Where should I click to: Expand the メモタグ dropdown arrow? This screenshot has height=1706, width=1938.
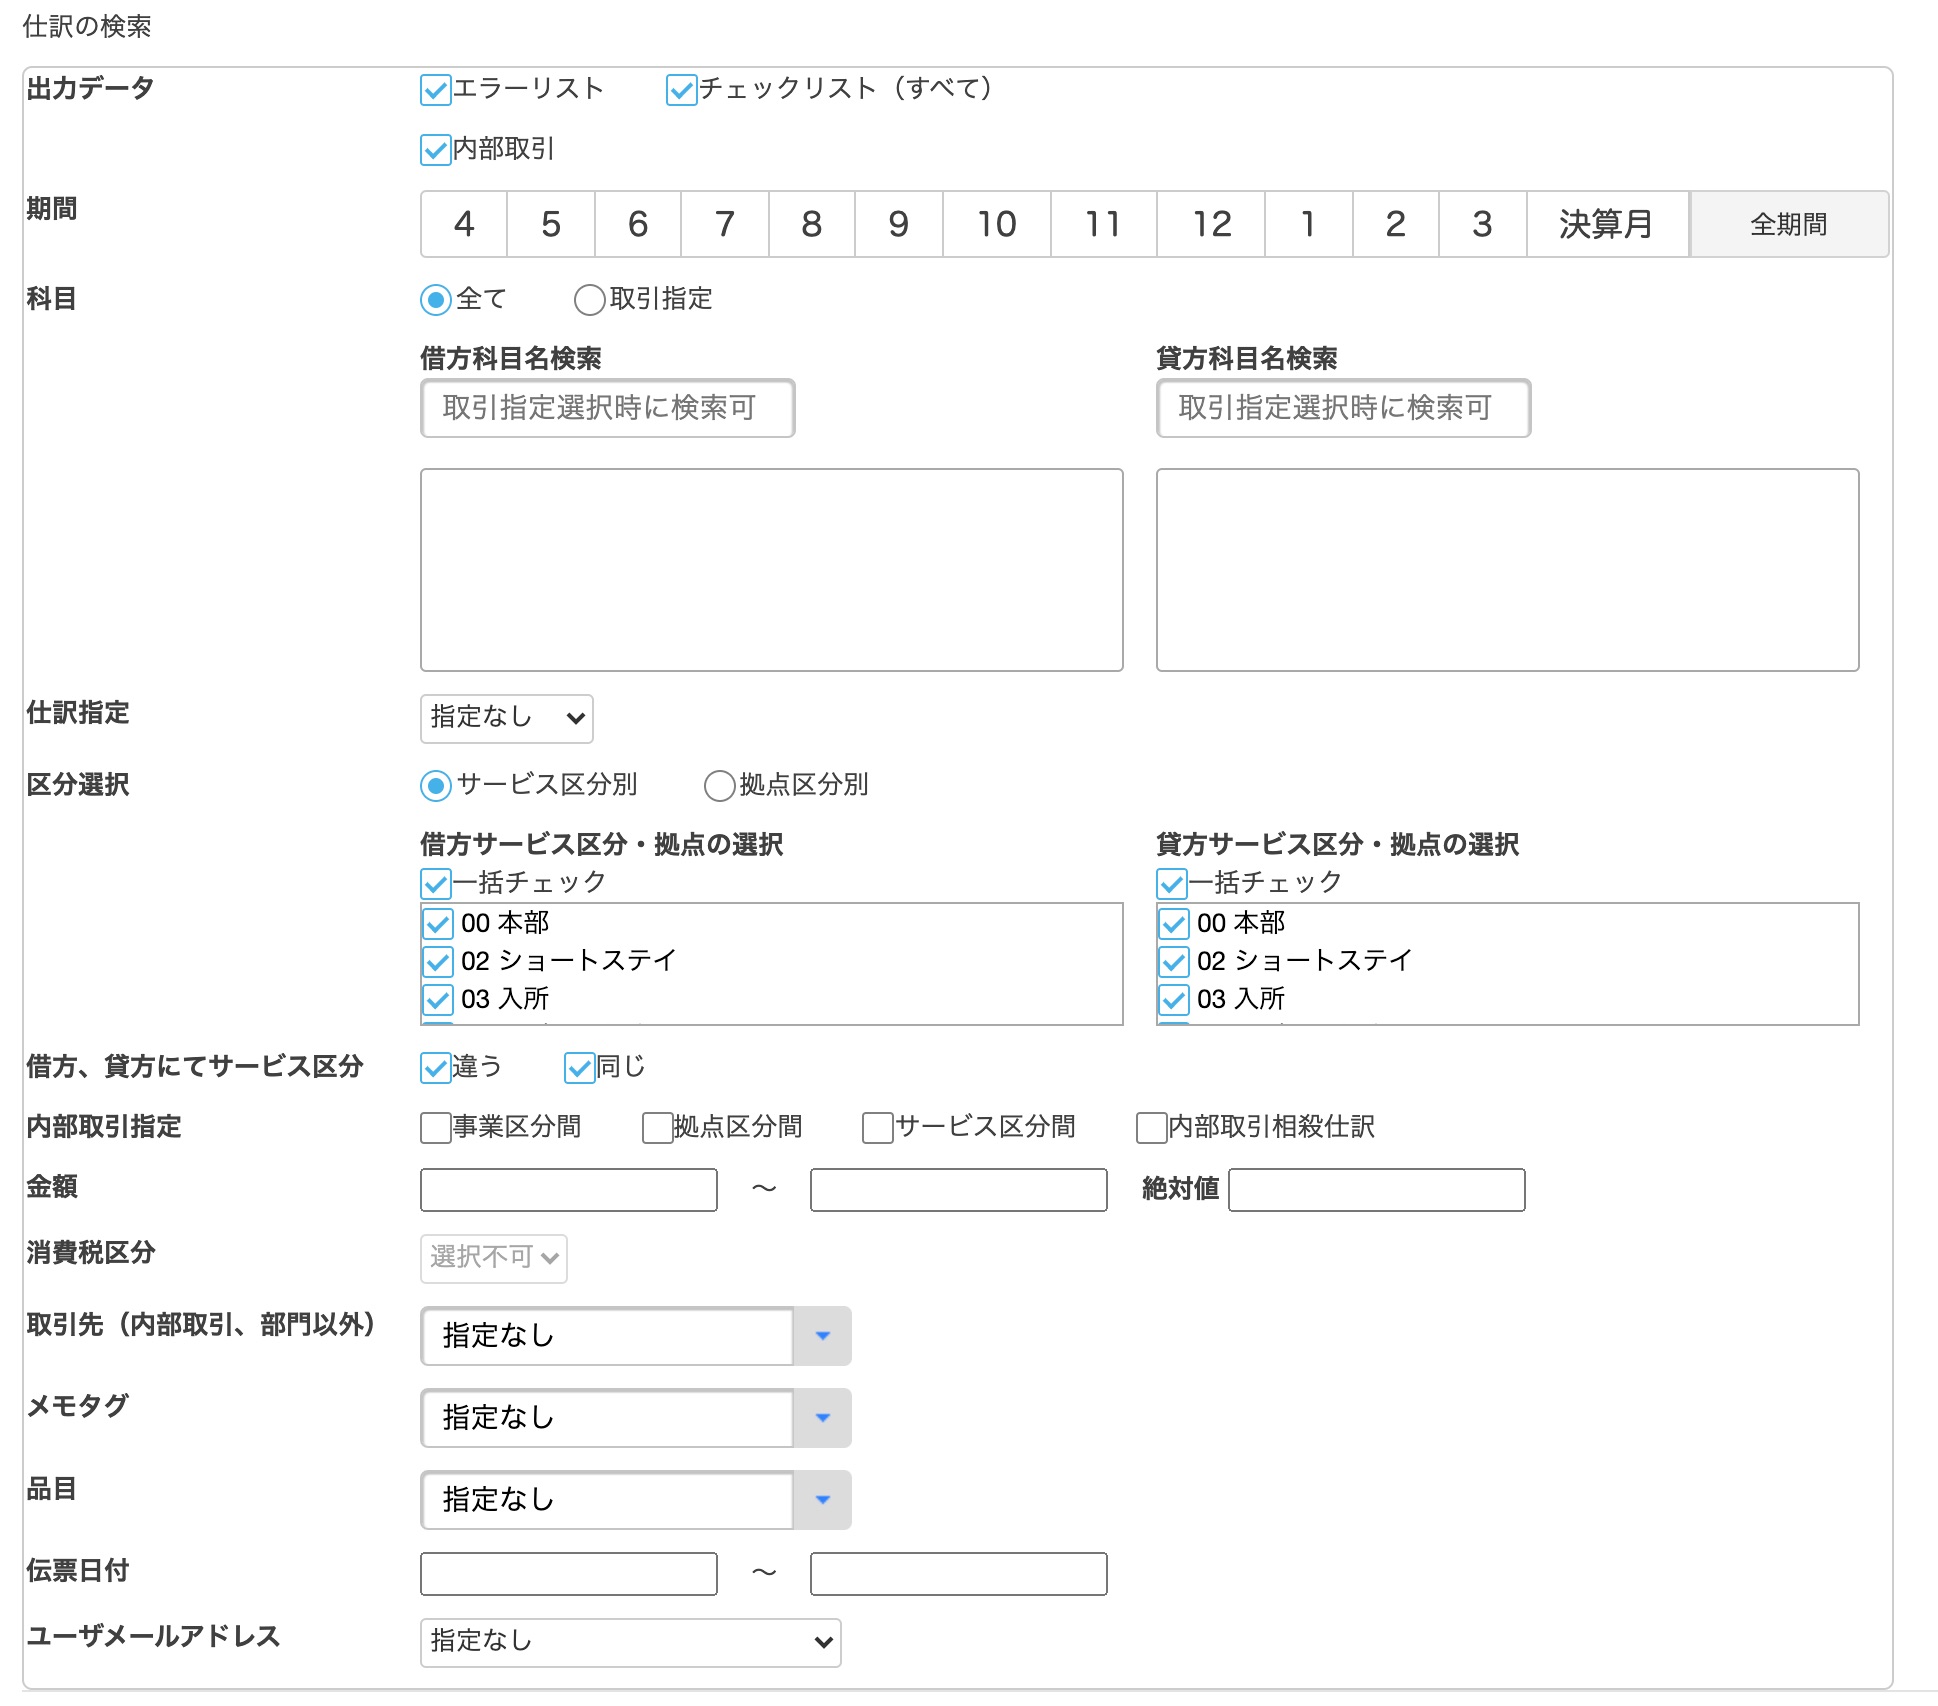(x=823, y=1418)
